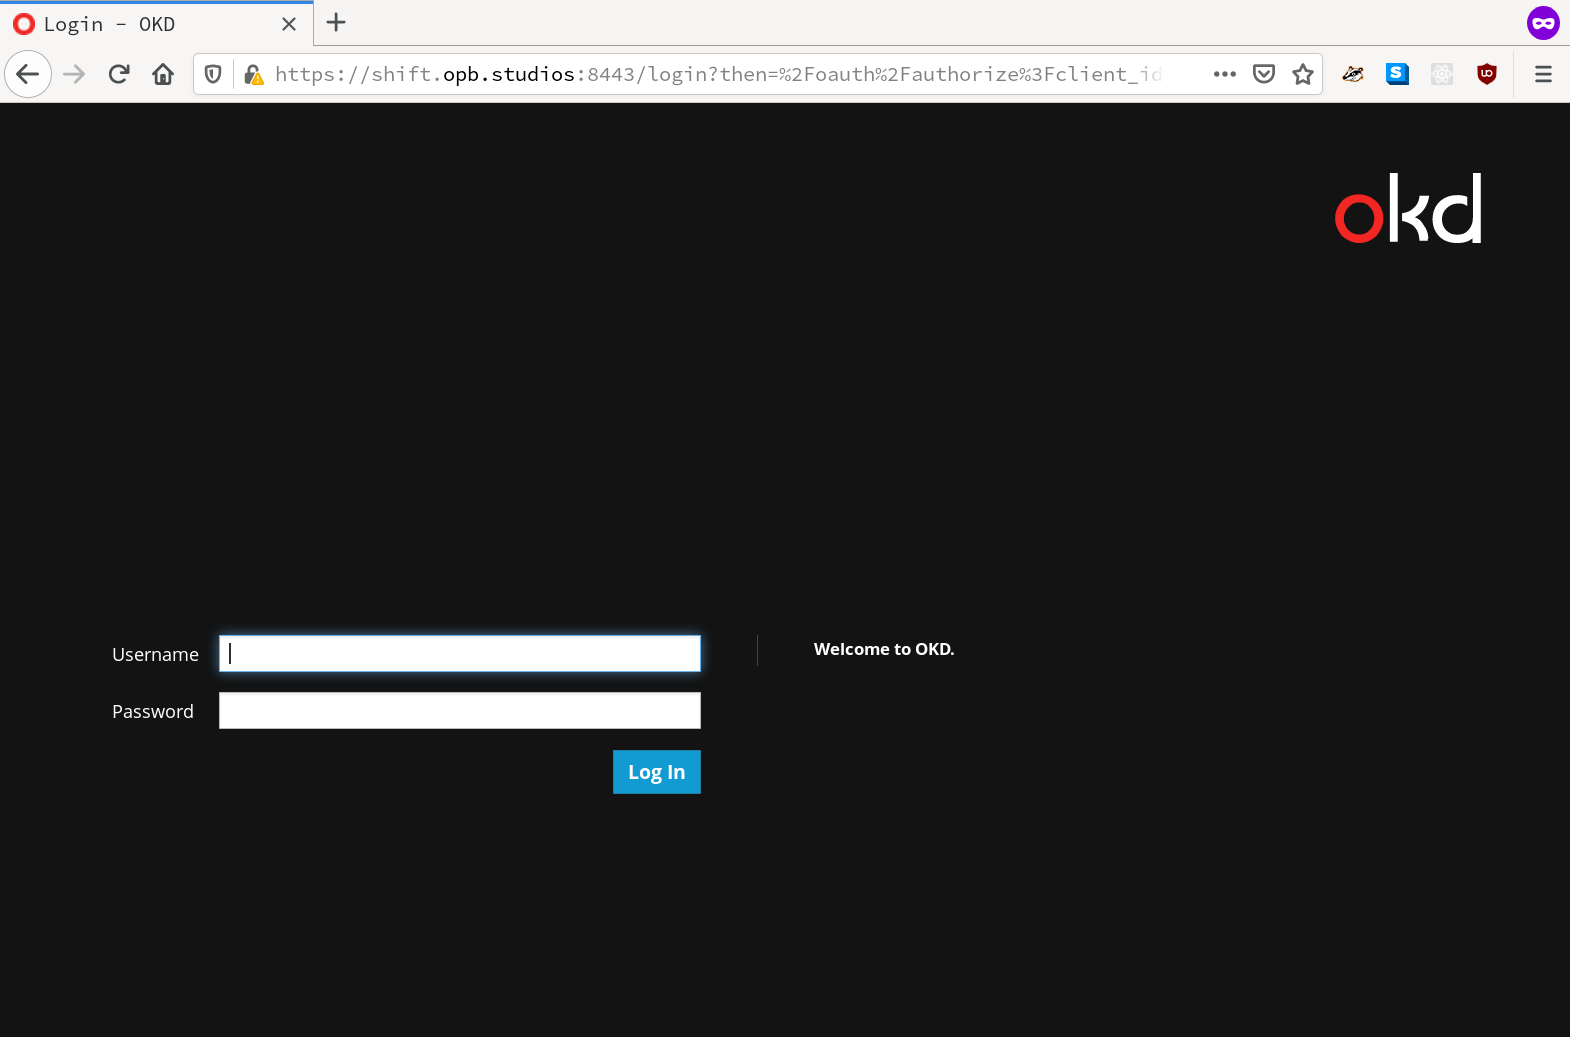This screenshot has height=1037, width=1570.
Task: Close the Login - OKD tab
Action: click(289, 24)
